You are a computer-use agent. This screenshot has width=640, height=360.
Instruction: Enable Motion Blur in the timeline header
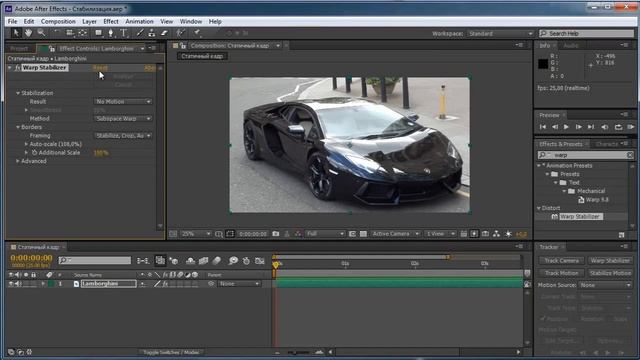[217, 260]
